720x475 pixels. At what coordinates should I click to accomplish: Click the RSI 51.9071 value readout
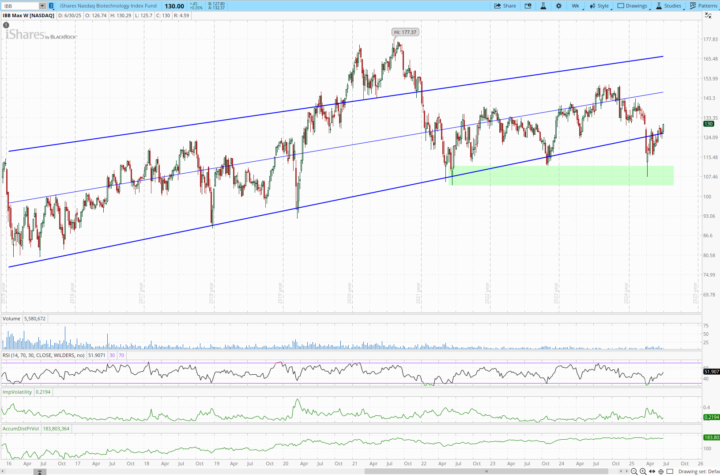click(x=96, y=355)
